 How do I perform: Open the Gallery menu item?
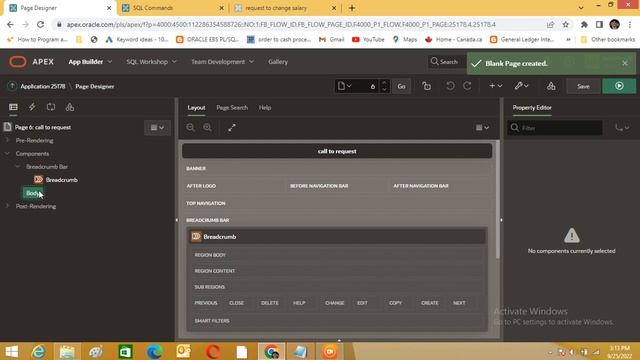coord(278,62)
